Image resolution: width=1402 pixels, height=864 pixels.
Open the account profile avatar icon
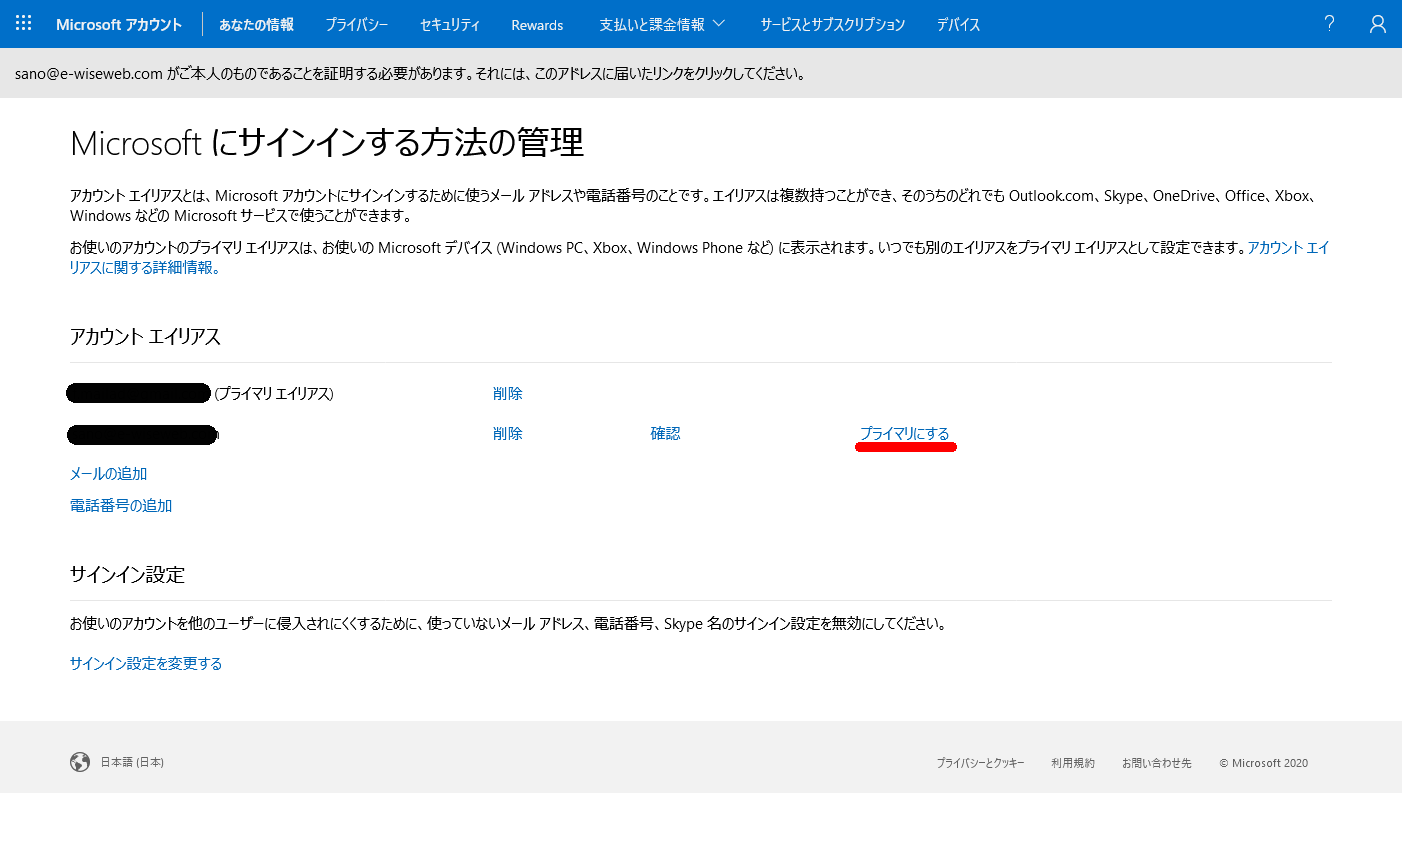[x=1378, y=24]
